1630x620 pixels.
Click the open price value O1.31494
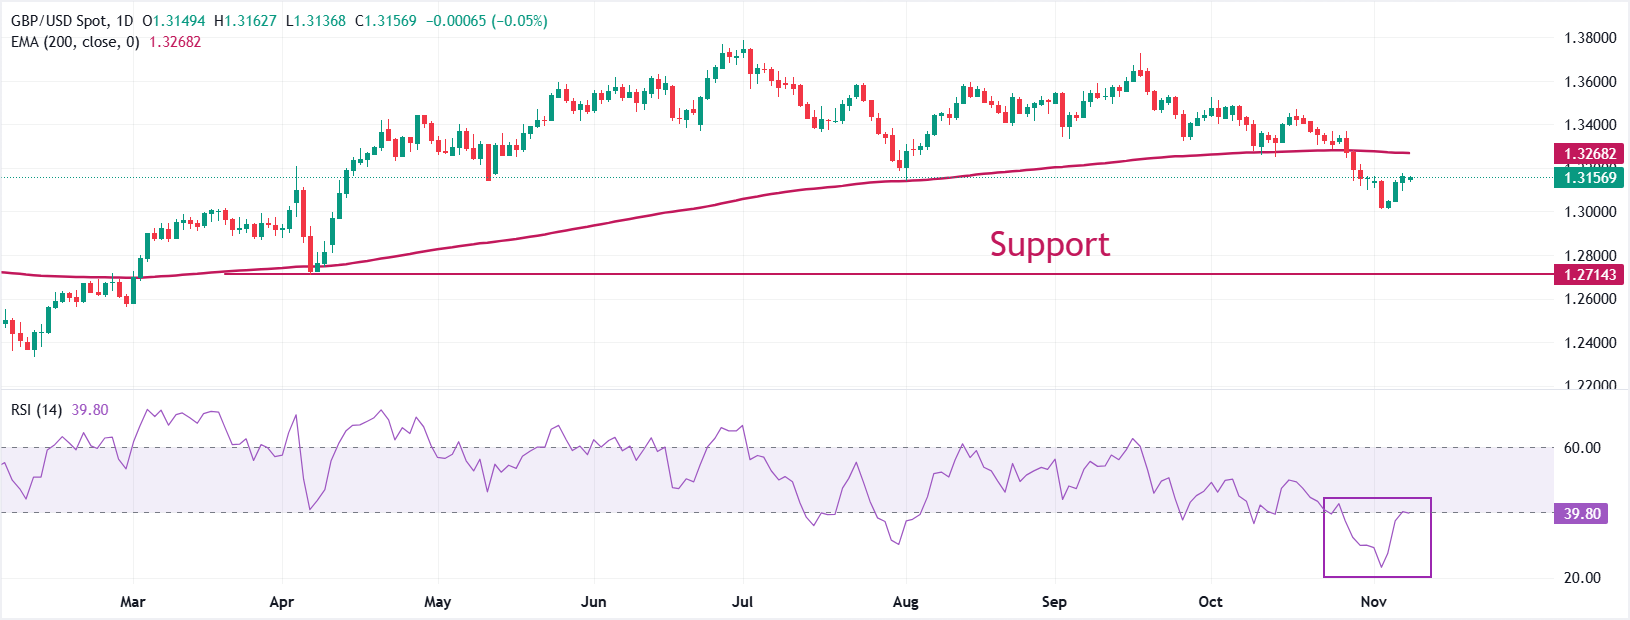coord(174,21)
